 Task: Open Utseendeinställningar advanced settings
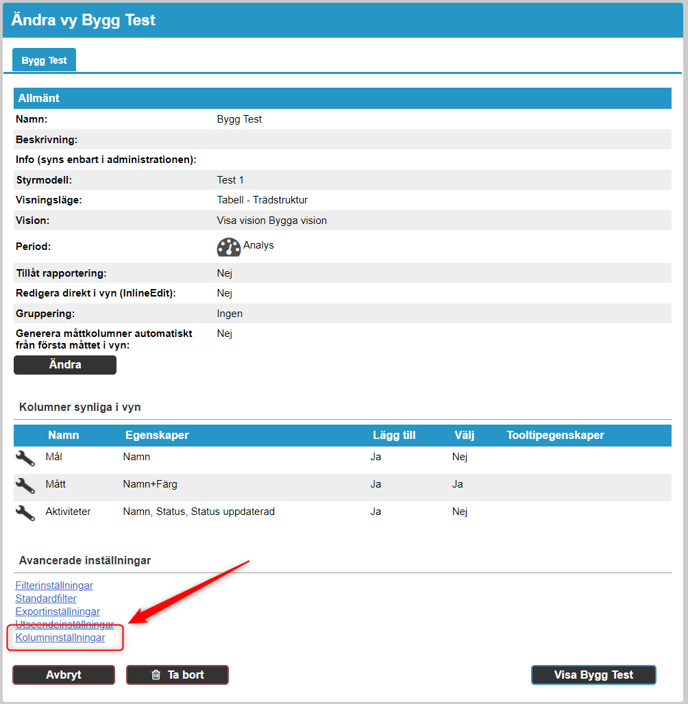[64, 624]
